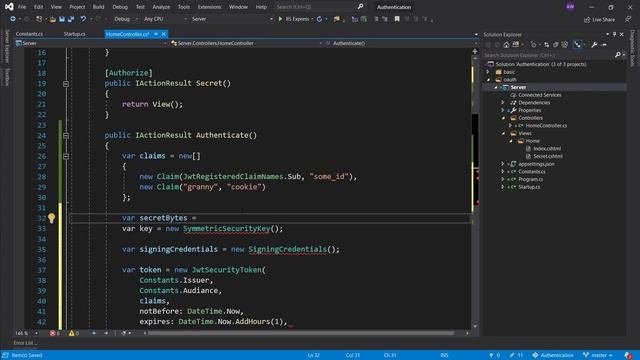This screenshot has width=640, height=360.
Task: Click the browser Refresh icon in toolbar
Action: tap(319, 19)
